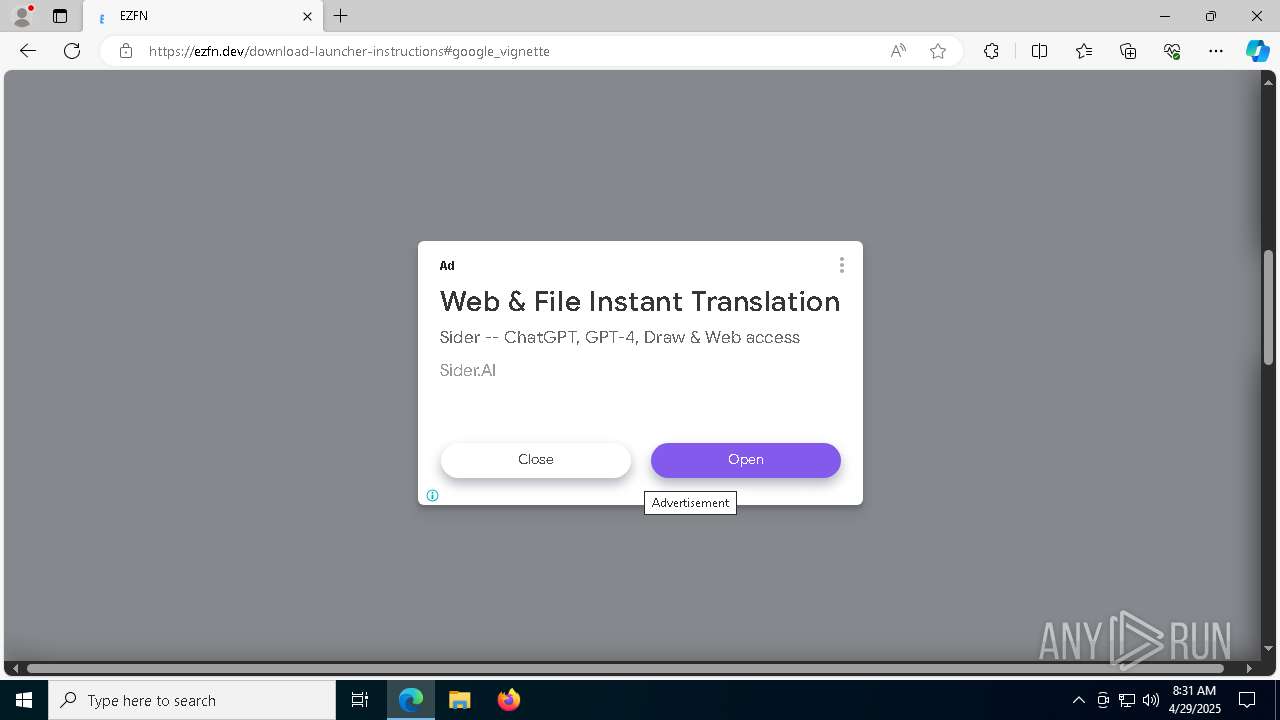1280x720 pixels.
Task: Click the Web & File Instant Translation headline
Action: (x=640, y=301)
